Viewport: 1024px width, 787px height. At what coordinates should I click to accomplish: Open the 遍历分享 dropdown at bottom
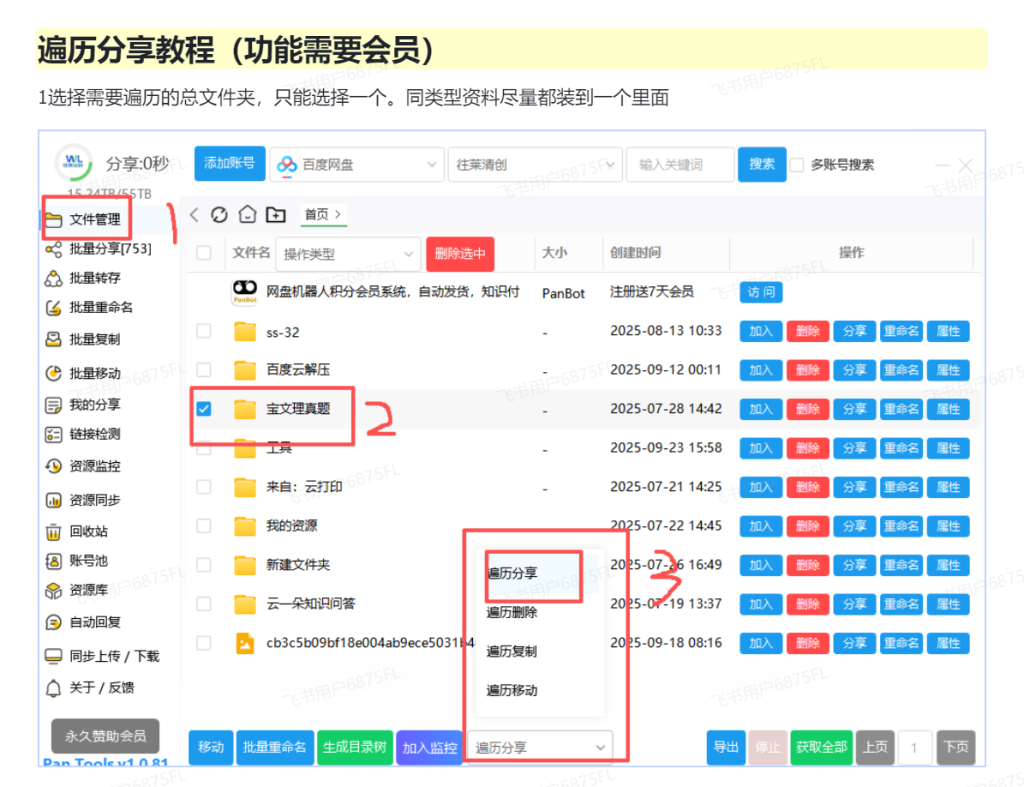click(x=541, y=747)
